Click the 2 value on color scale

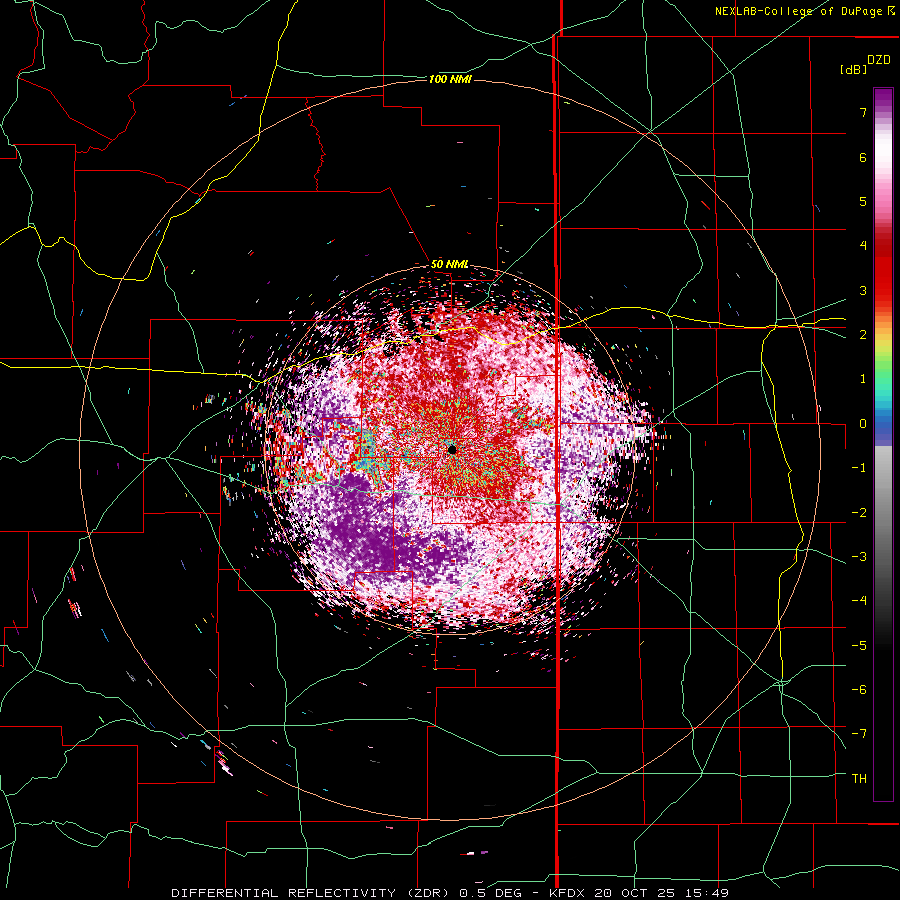click(x=863, y=335)
